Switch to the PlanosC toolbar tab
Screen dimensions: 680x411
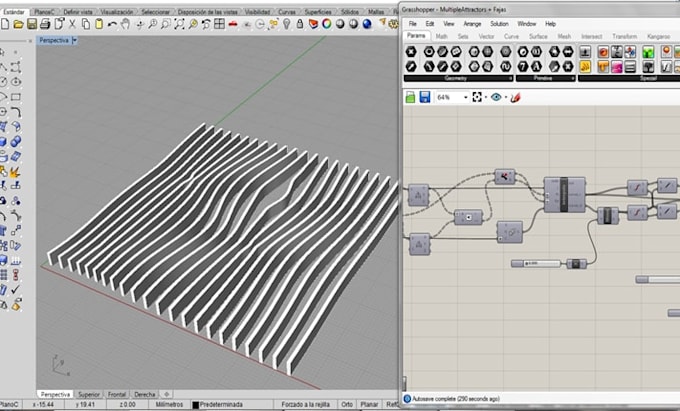pos(44,12)
